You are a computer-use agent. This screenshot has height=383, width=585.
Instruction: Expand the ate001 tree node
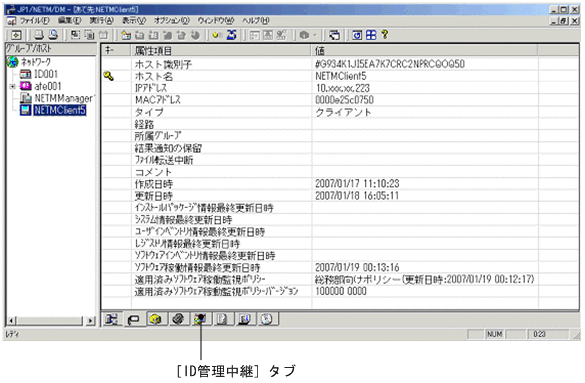click(12, 87)
